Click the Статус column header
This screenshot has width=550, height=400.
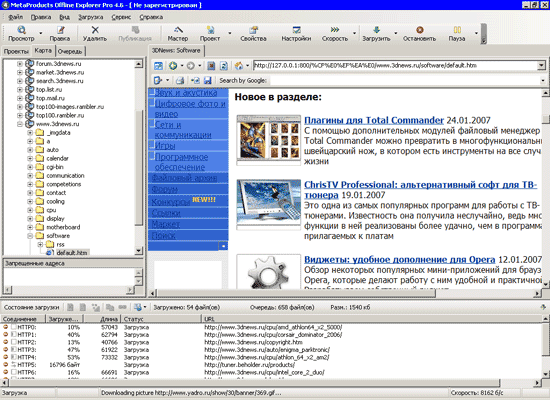pos(161,319)
